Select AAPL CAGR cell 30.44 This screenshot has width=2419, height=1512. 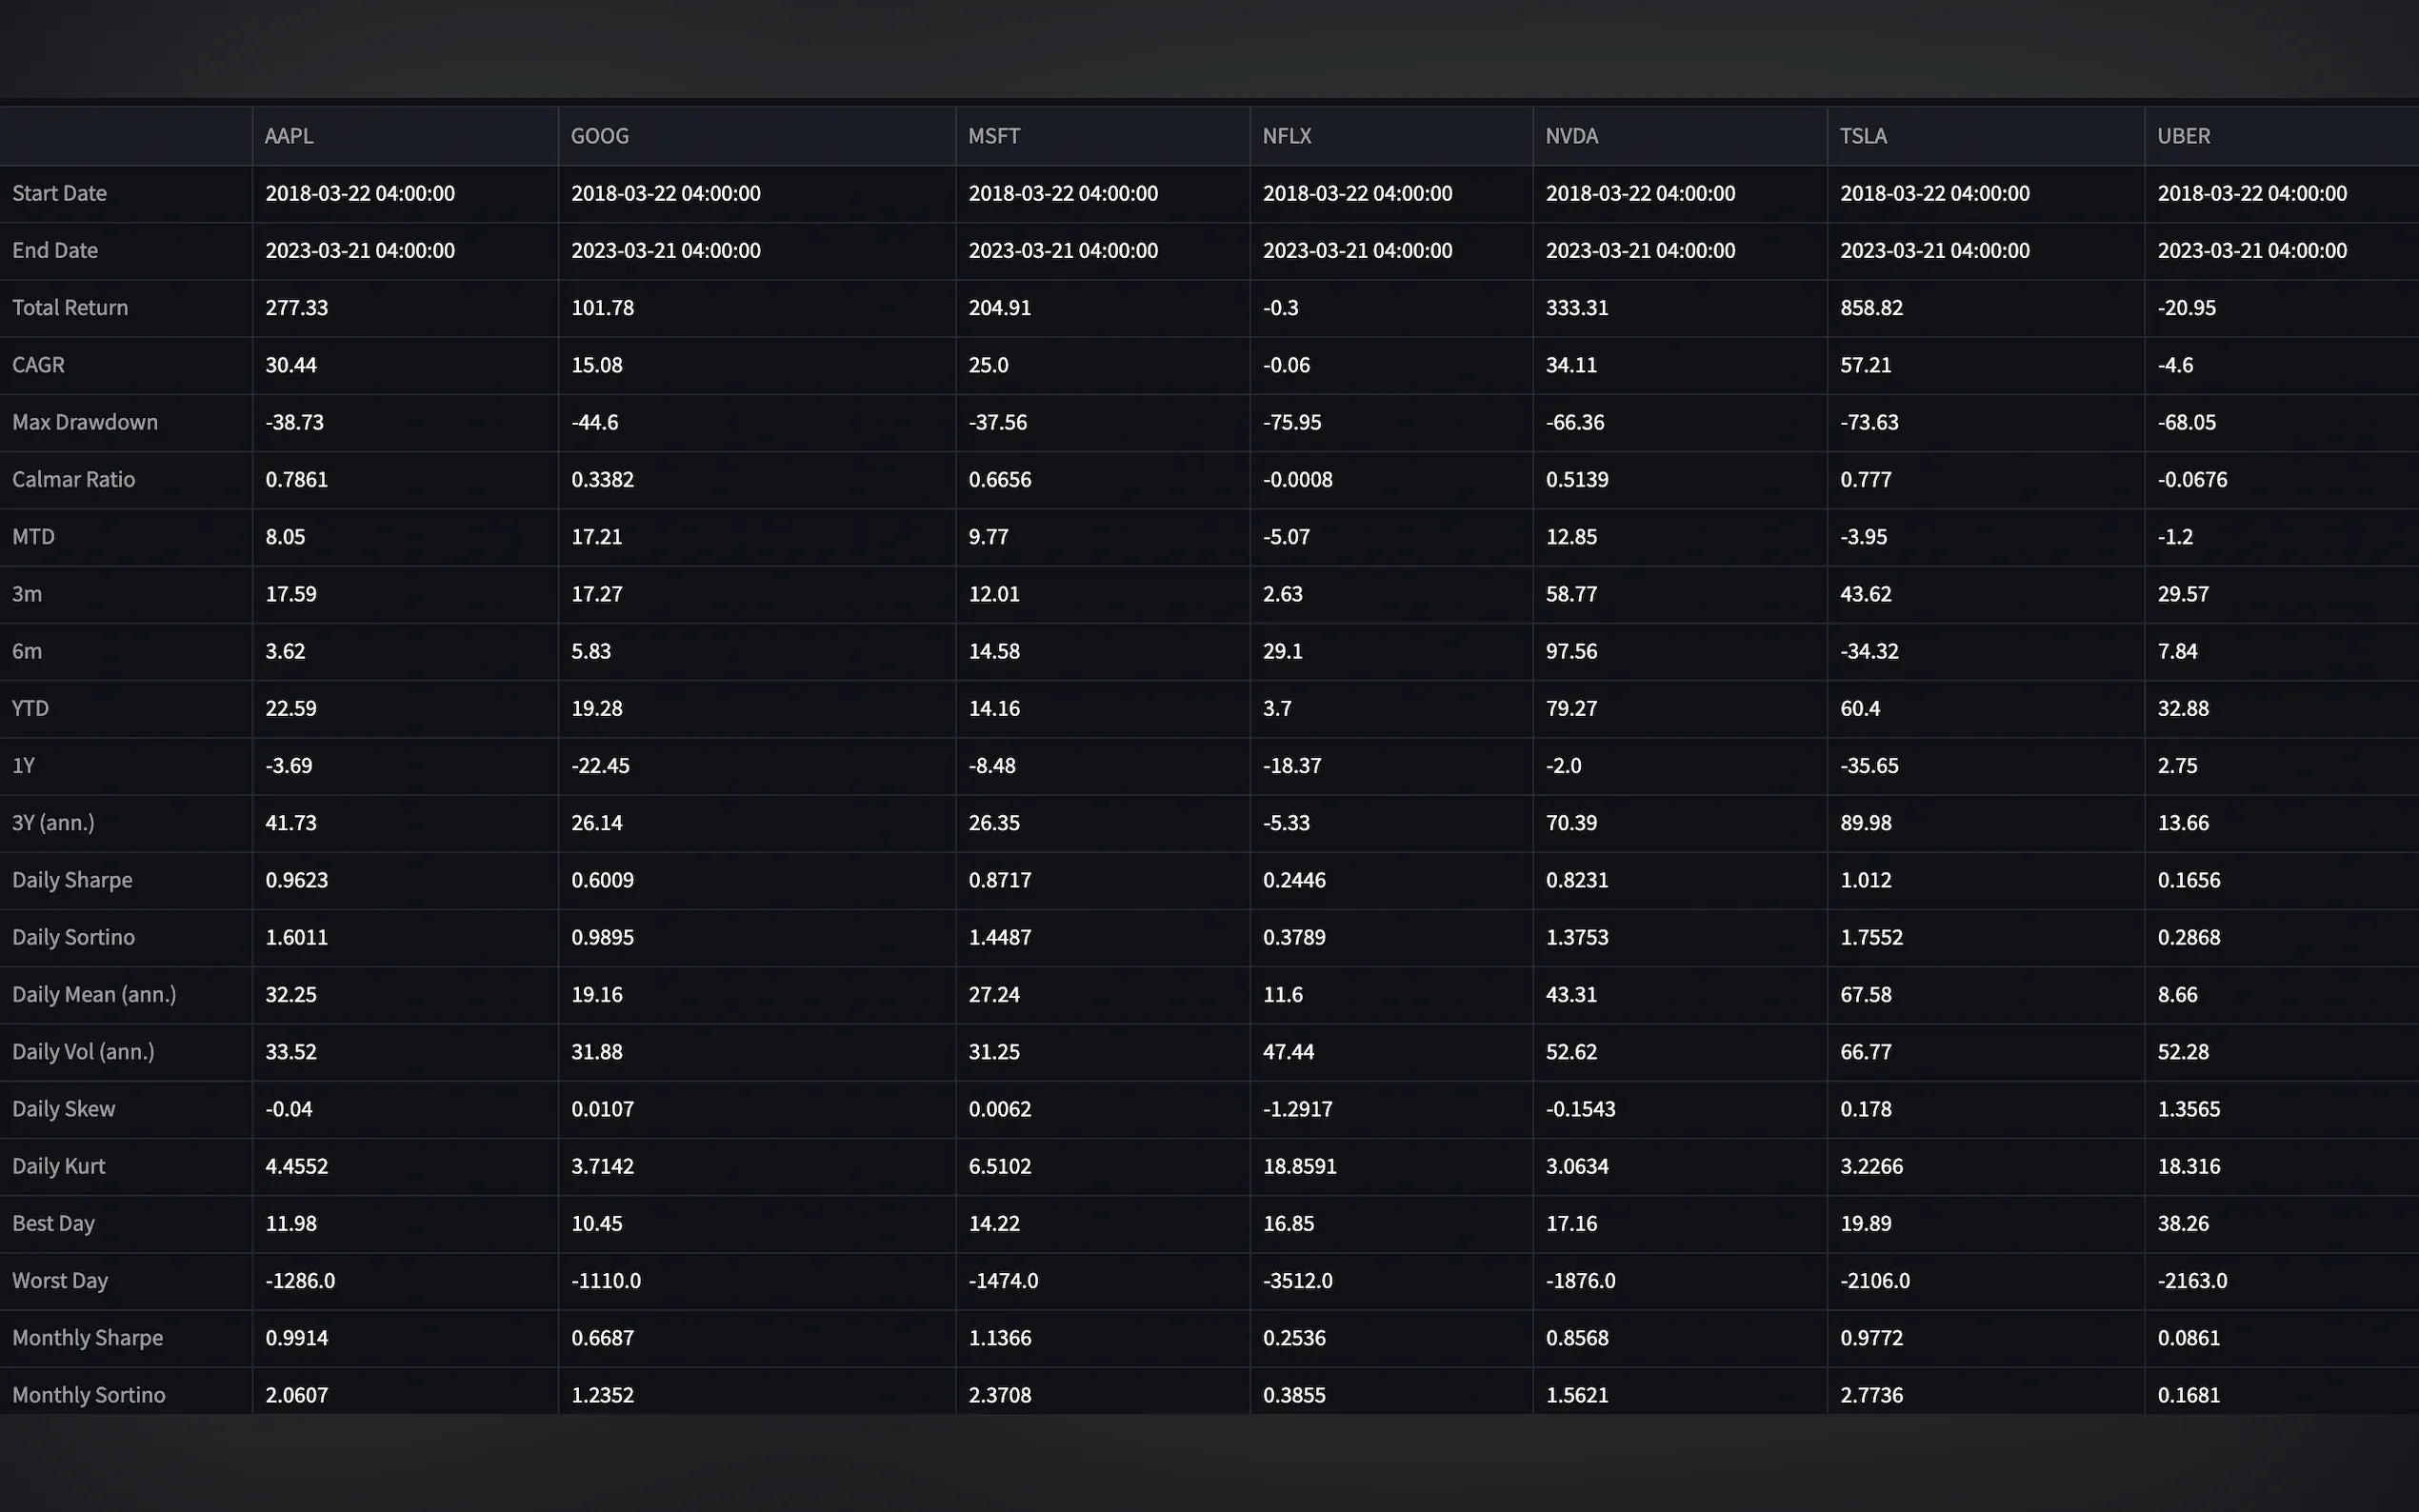[291, 365]
